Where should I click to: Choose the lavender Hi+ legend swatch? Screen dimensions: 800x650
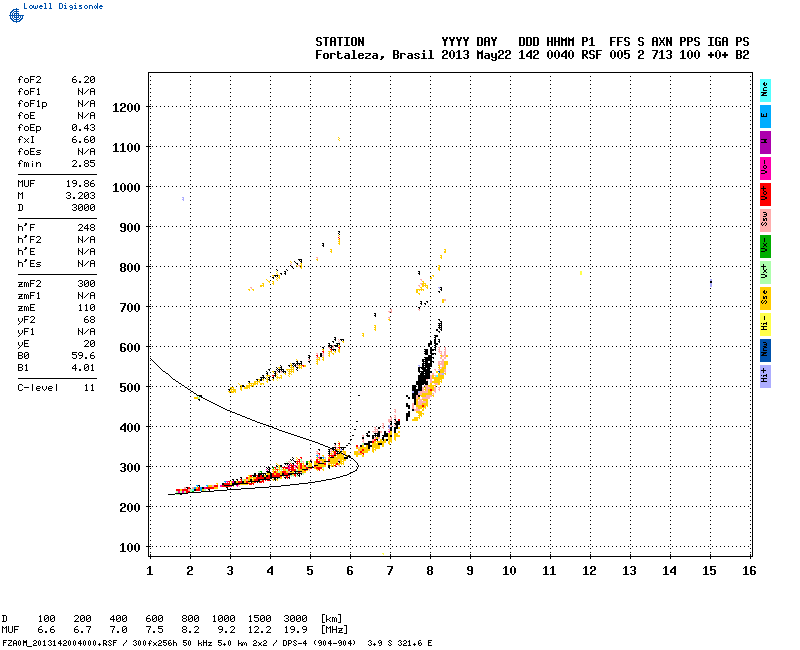coord(765,377)
